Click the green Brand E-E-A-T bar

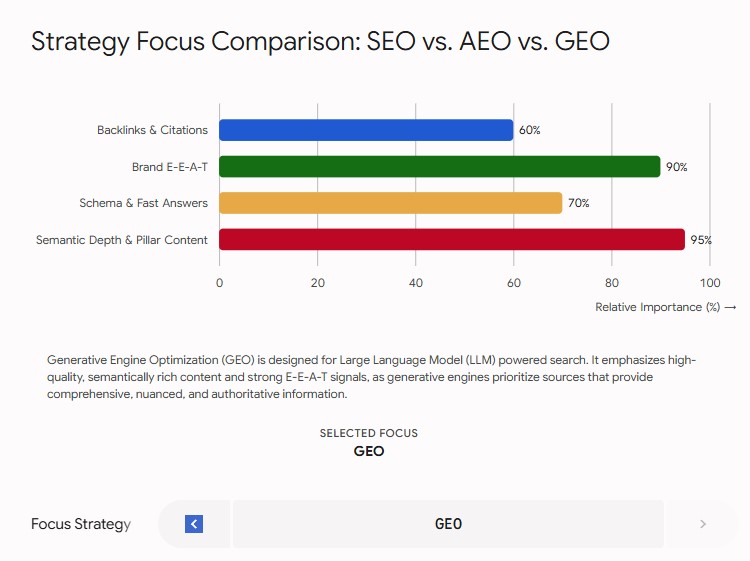pos(440,166)
